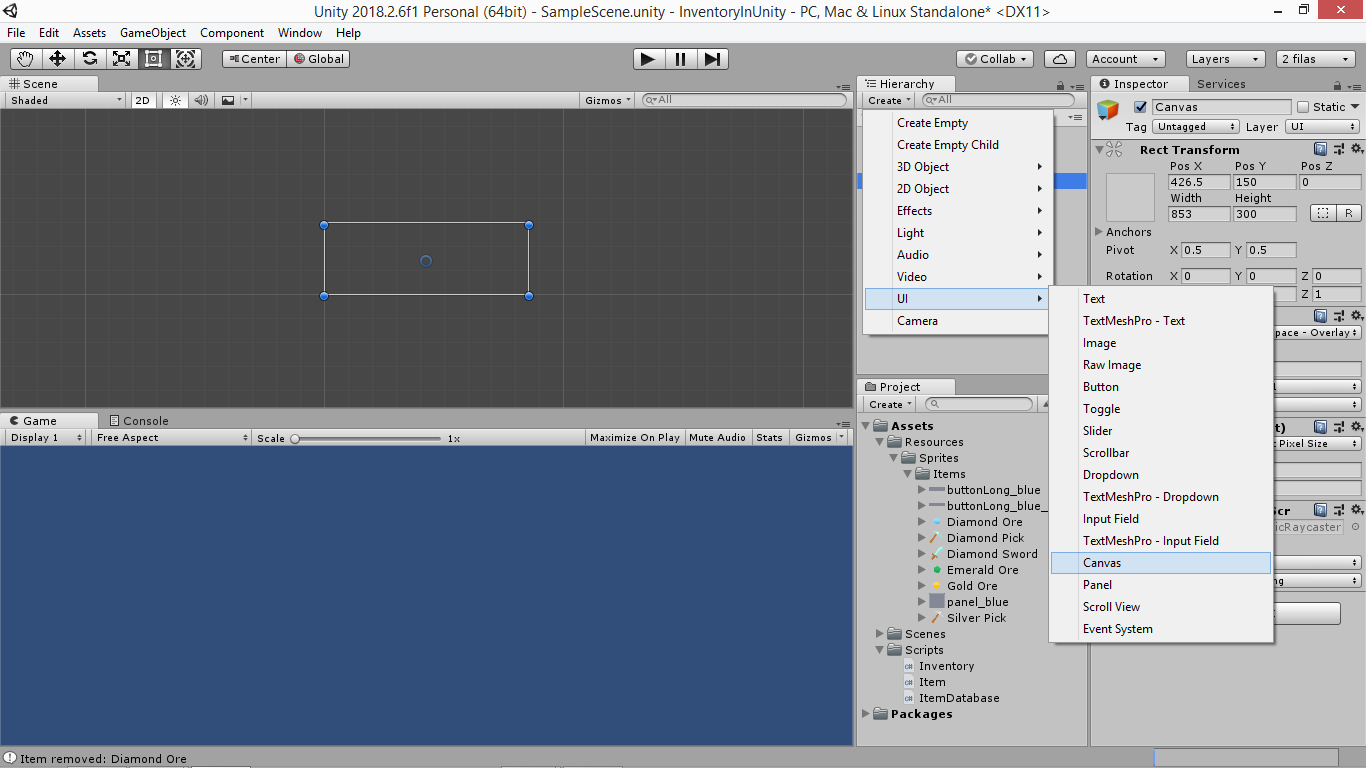The image size is (1366, 768).
Task: Open the anchor presets box
Action: click(1131, 198)
